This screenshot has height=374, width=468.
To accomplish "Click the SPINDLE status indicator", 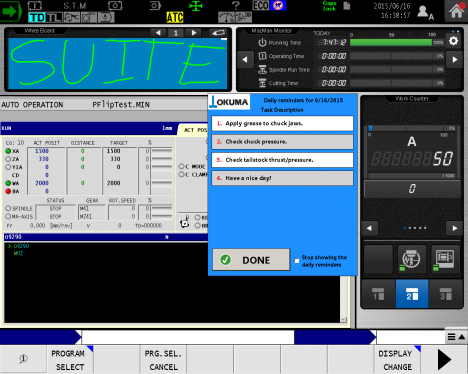I will point(8,208).
